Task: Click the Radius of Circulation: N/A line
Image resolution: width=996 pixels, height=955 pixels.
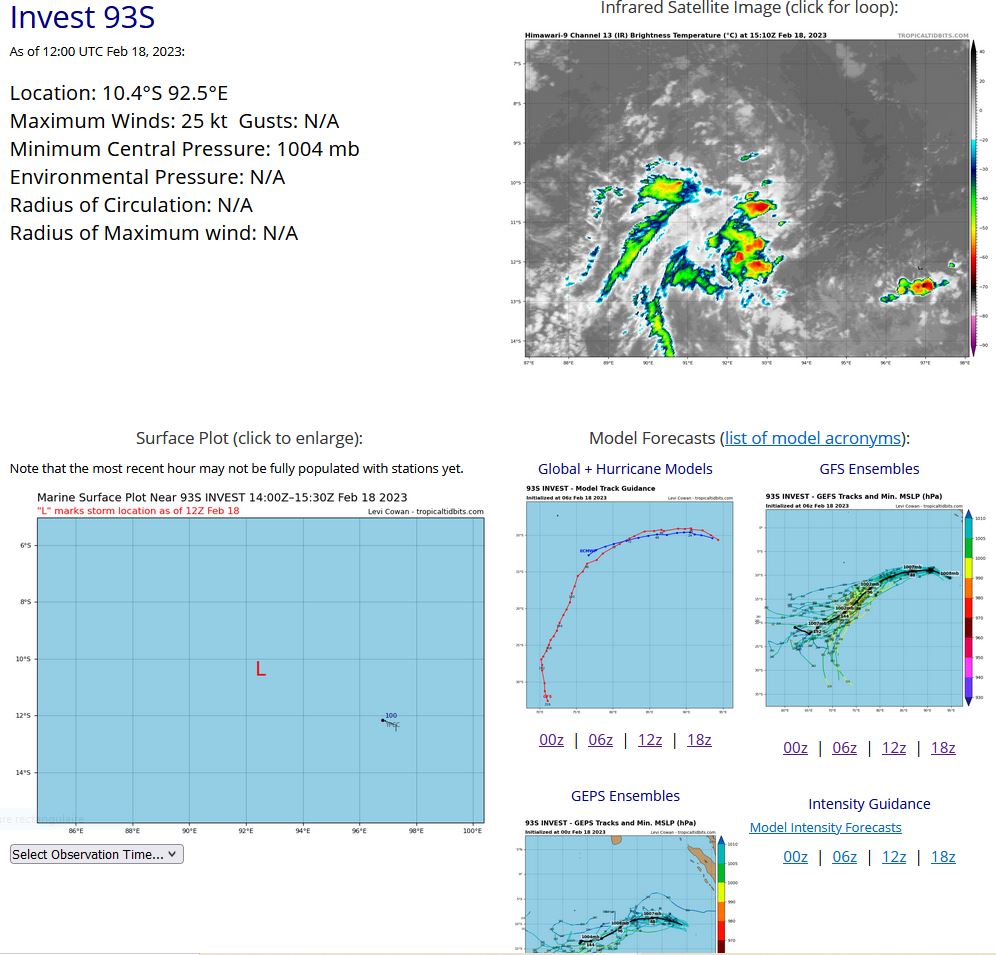Action: click(x=131, y=205)
